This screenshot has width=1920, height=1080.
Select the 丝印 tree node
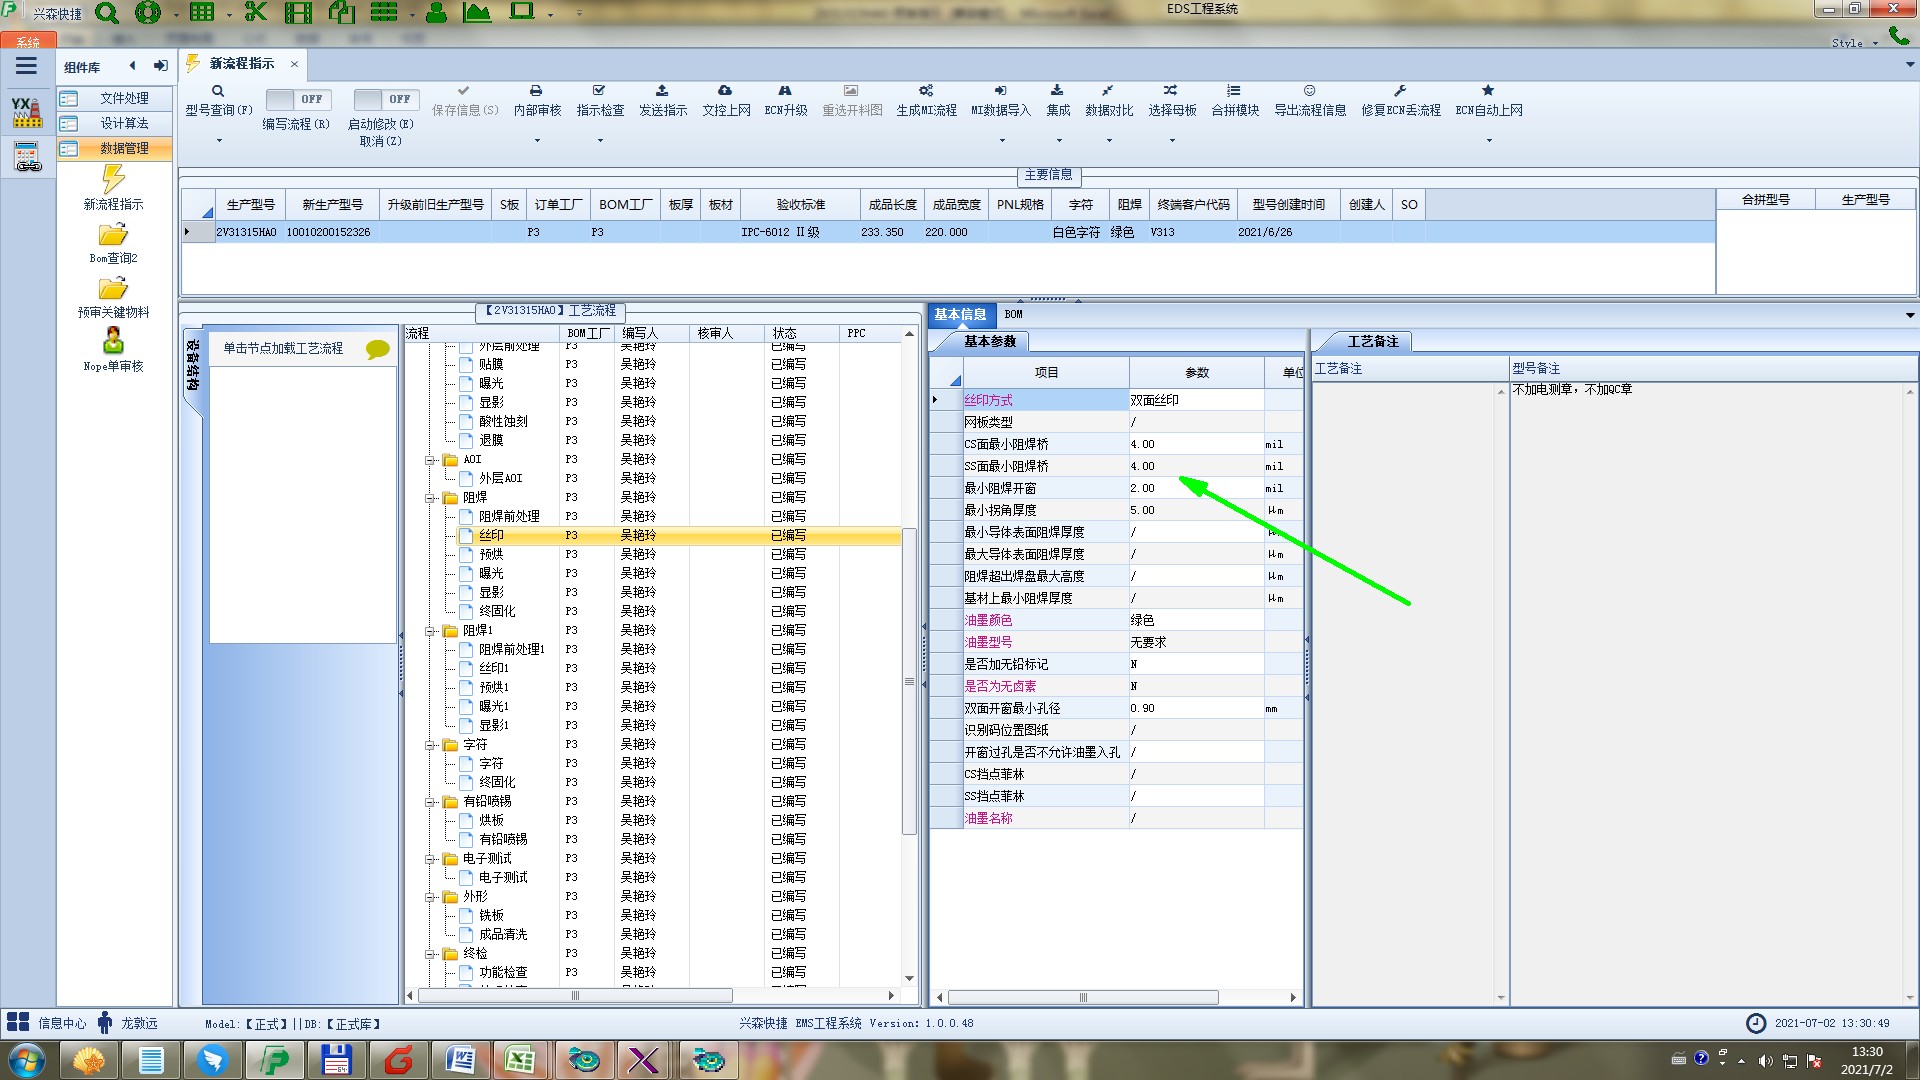(x=491, y=536)
